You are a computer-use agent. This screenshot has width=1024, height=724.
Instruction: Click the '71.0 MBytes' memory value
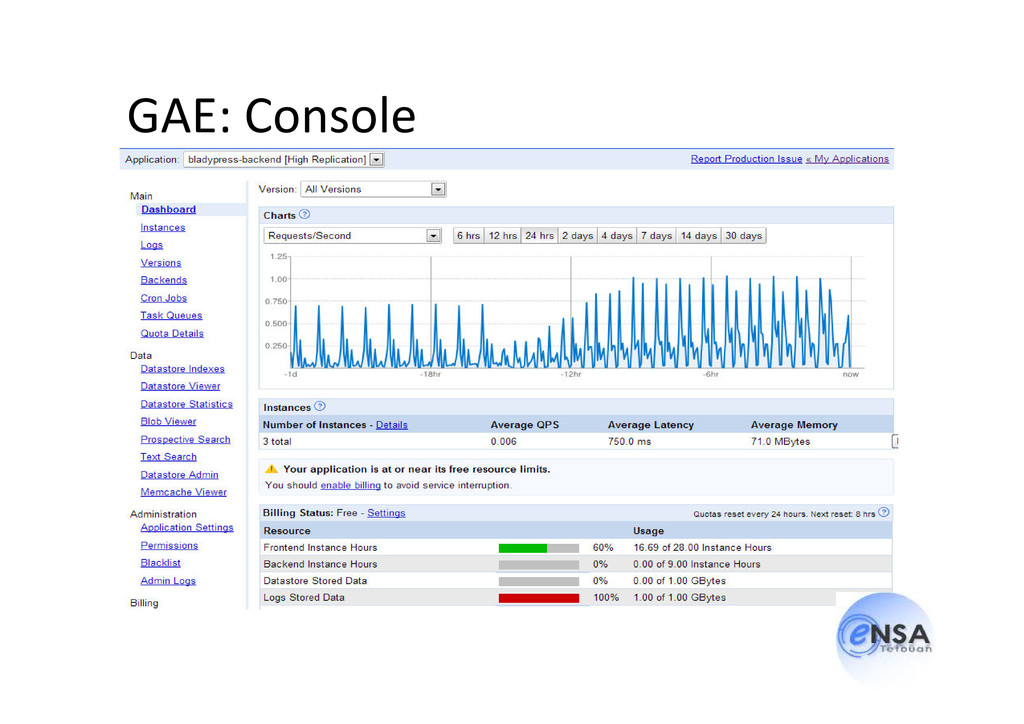(x=780, y=442)
